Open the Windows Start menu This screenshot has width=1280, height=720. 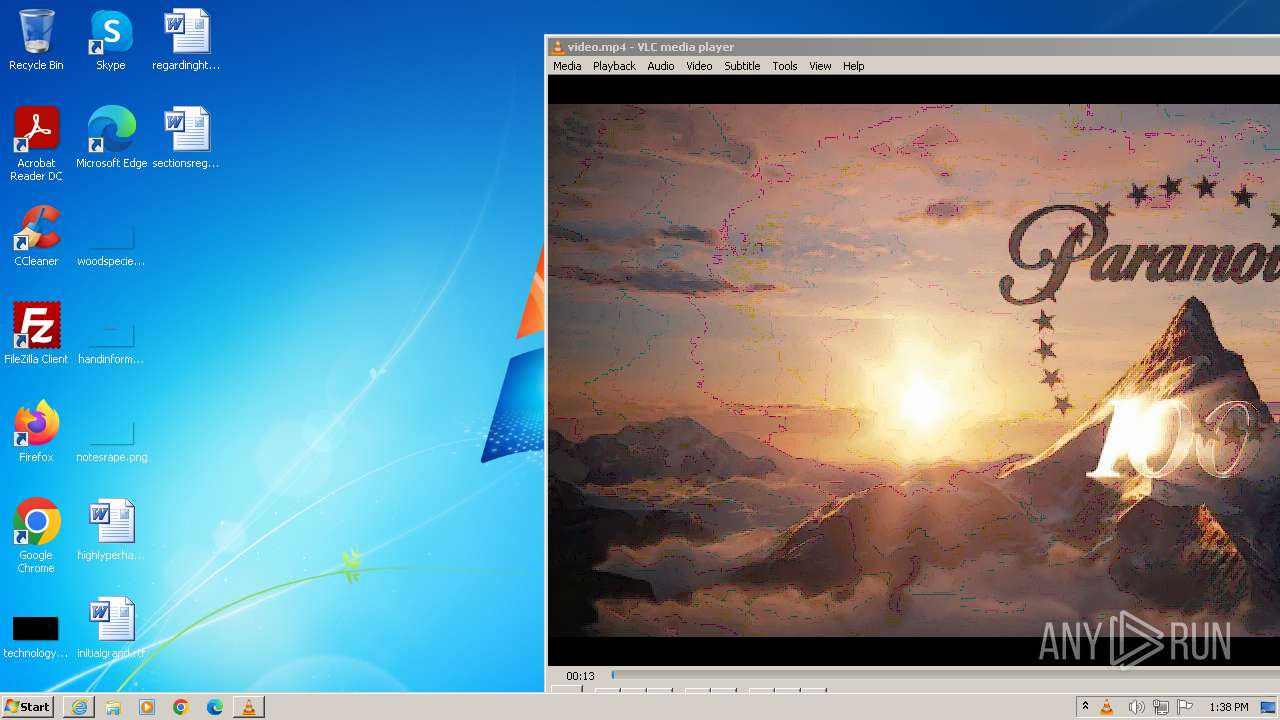click(27, 707)
